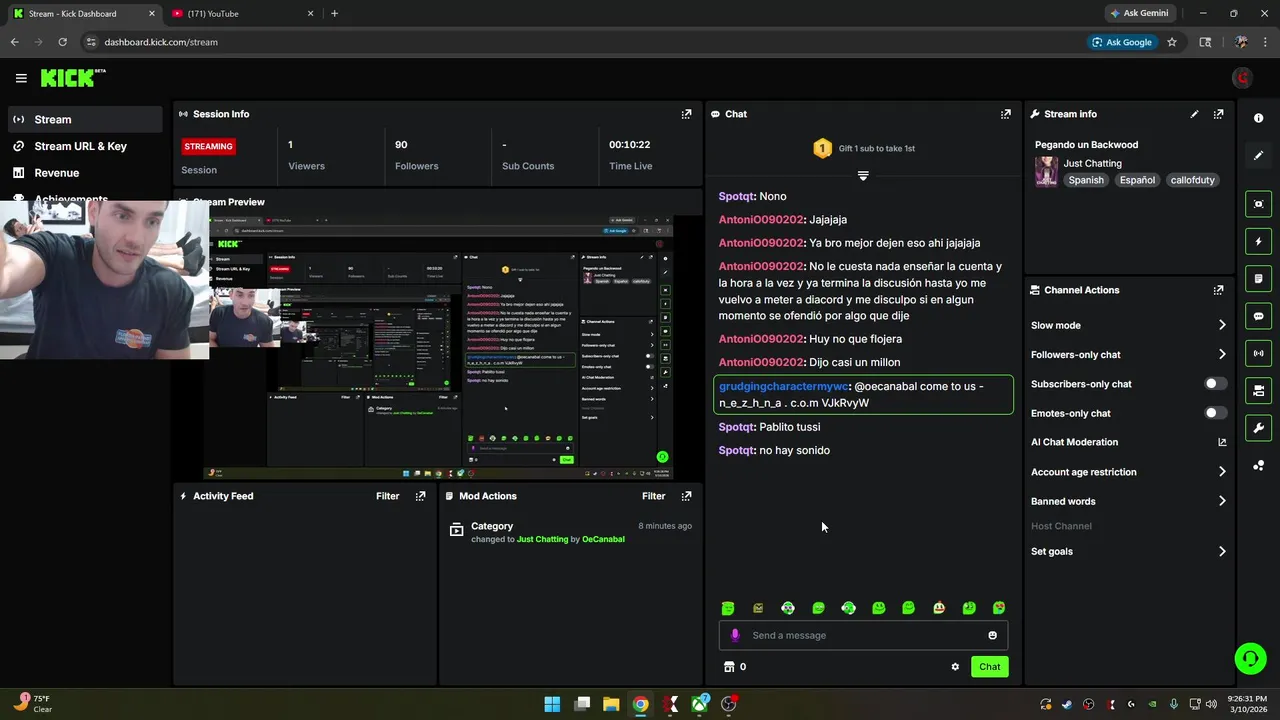Click the Just Chatting link in Mod Actions
This screenshot has width=1280, height=720.
(x=542, y=539)
